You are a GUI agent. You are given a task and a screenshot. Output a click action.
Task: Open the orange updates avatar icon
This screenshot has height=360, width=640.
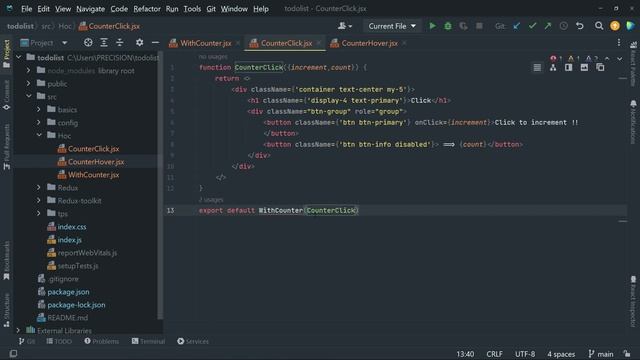[x=615, y=26]
